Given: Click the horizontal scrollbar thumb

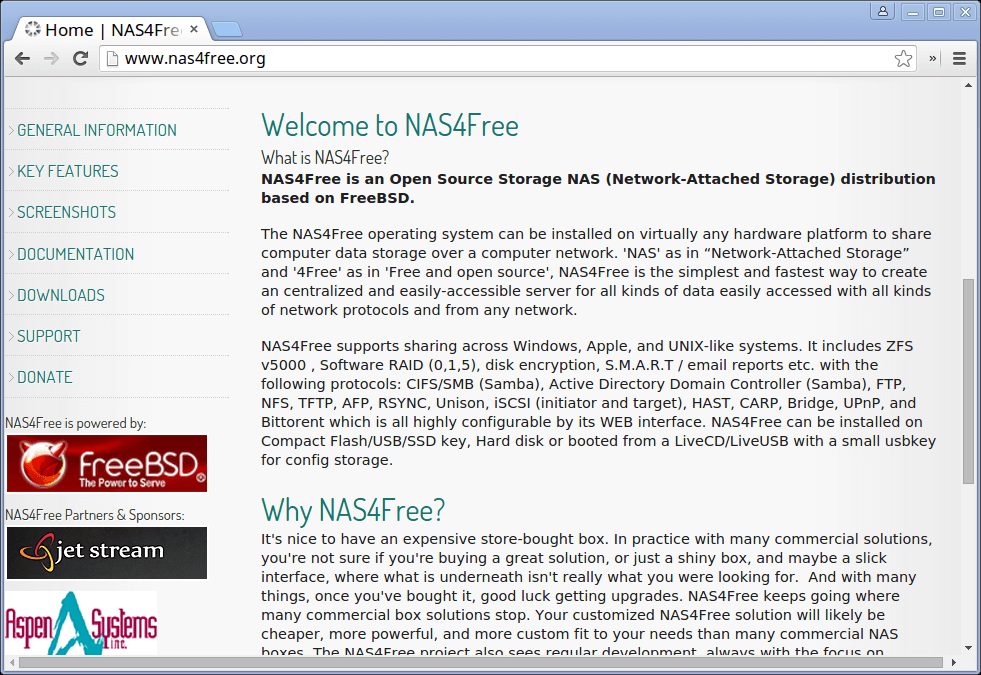Looking at the screenshot, I should (481, 662).
